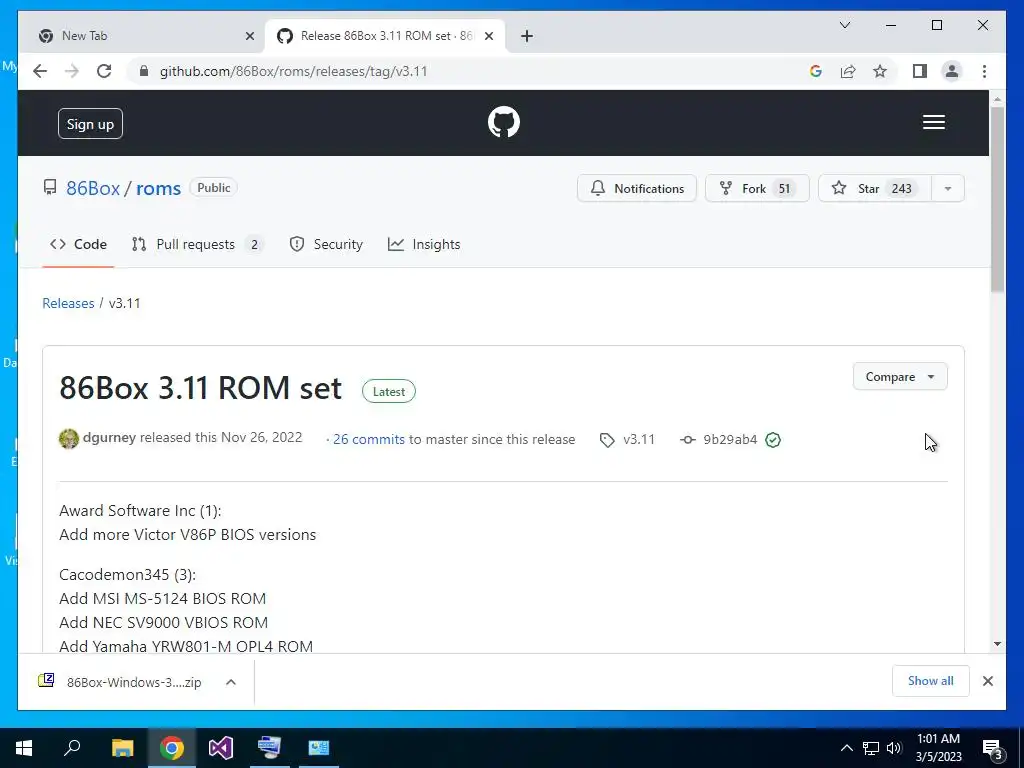Bookmark this page with star icon
The width and height of the screenshot is (1024, 768).
pyautogui.click(x=880, y=71)
